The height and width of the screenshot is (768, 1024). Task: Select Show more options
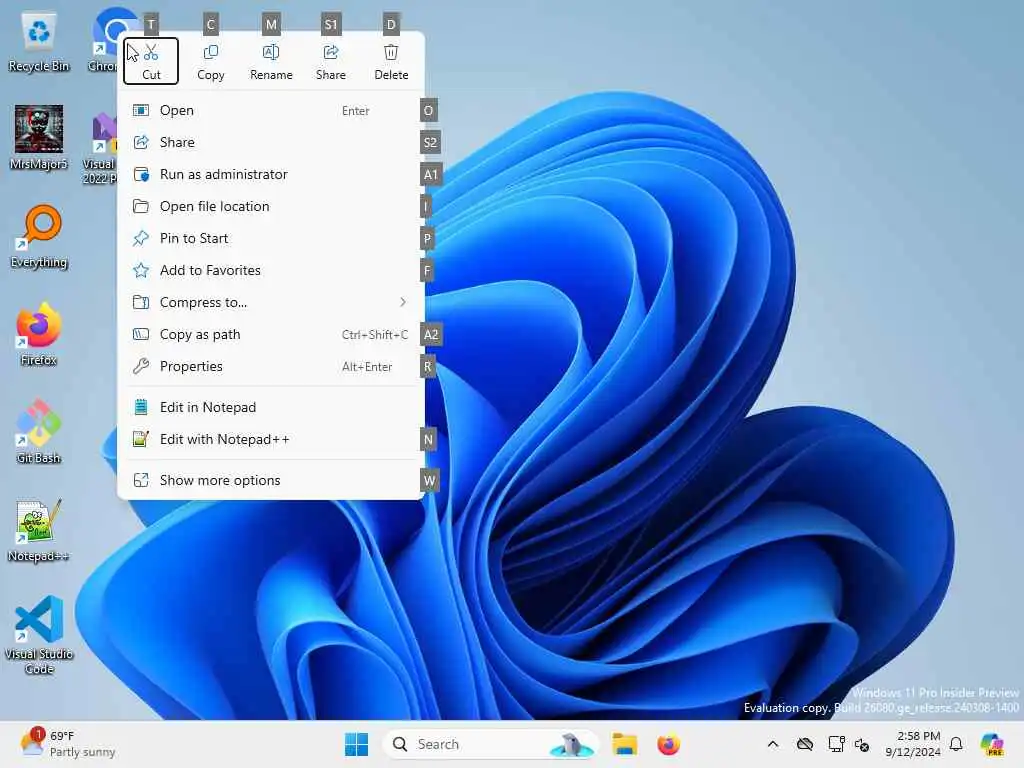click(271, 481)
